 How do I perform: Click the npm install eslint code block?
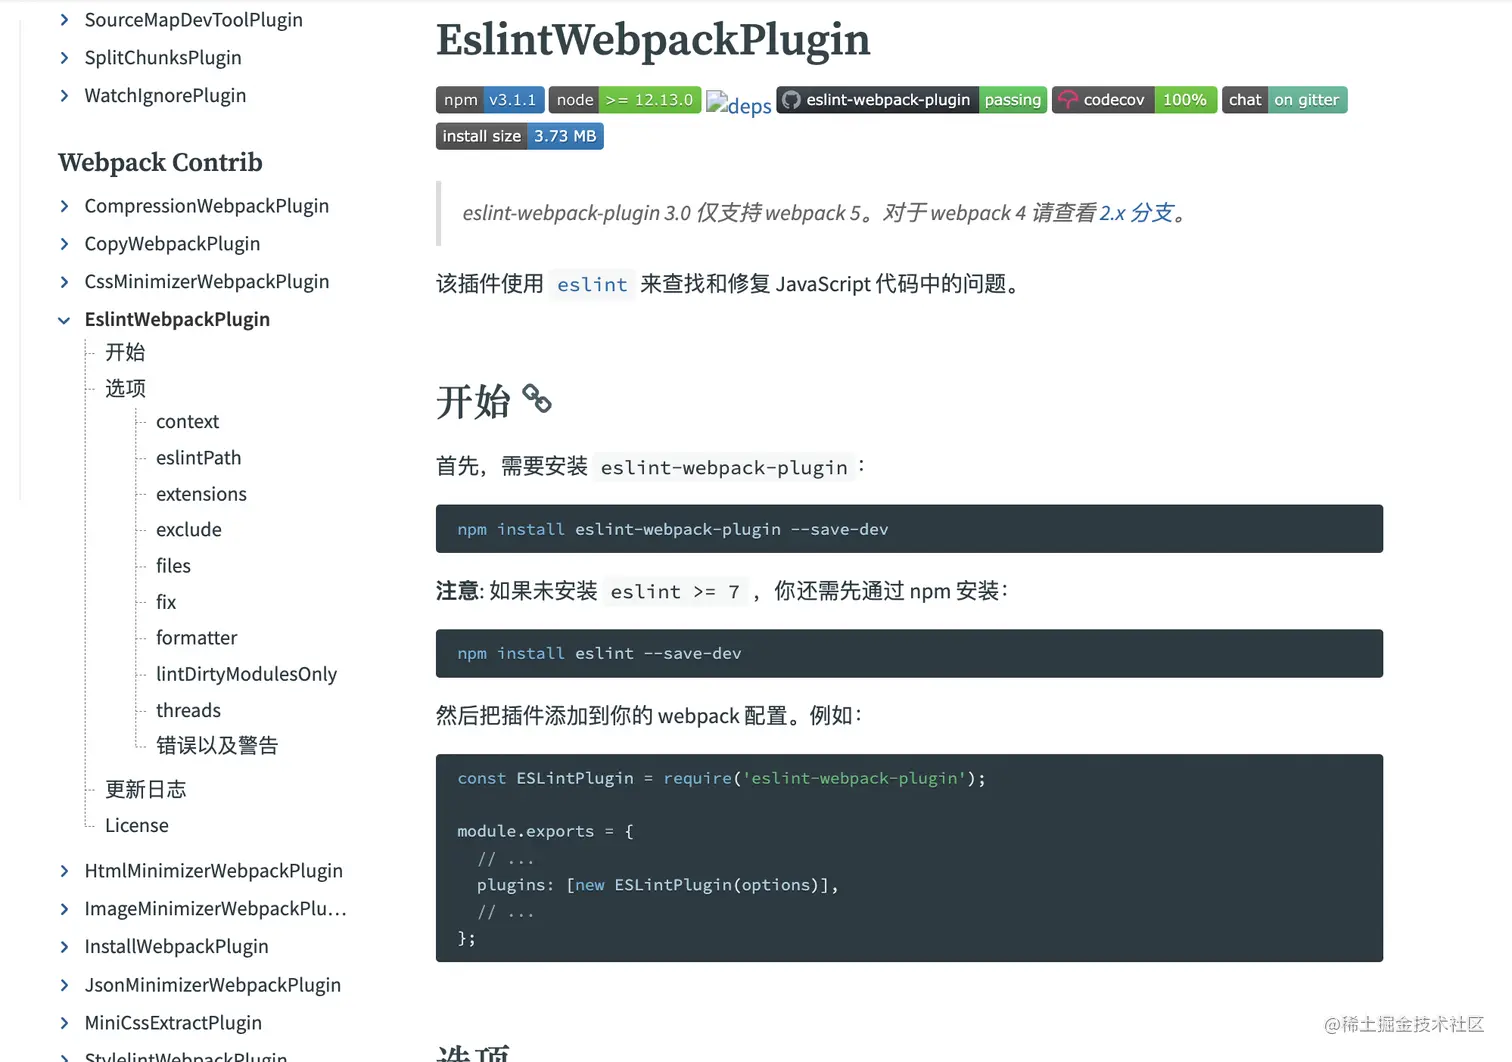(x=909, y=654)
